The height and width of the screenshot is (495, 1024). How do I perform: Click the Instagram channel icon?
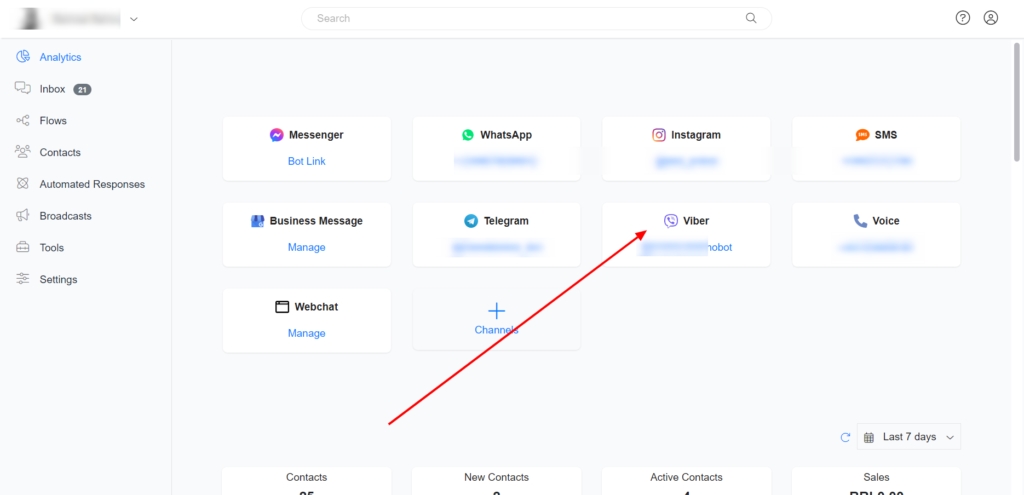pyautogui.click(x=659, y=135)
